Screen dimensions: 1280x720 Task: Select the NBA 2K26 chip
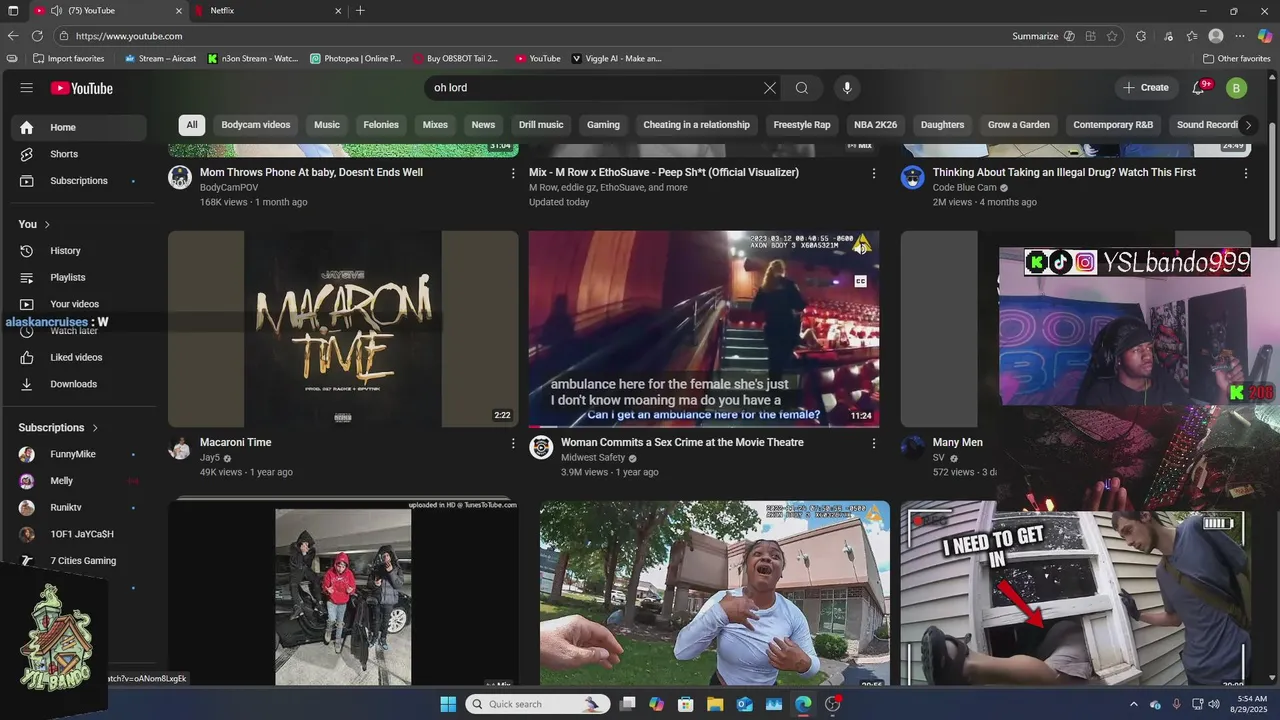pyautogui.click(x=876, y=125)
